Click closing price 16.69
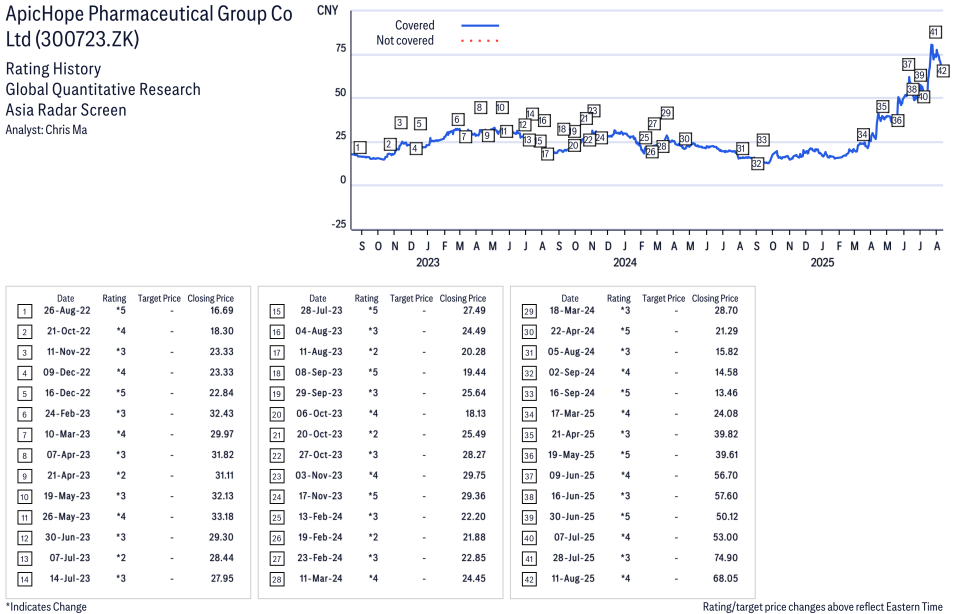 pyautogui.click(x=221, y=310)
